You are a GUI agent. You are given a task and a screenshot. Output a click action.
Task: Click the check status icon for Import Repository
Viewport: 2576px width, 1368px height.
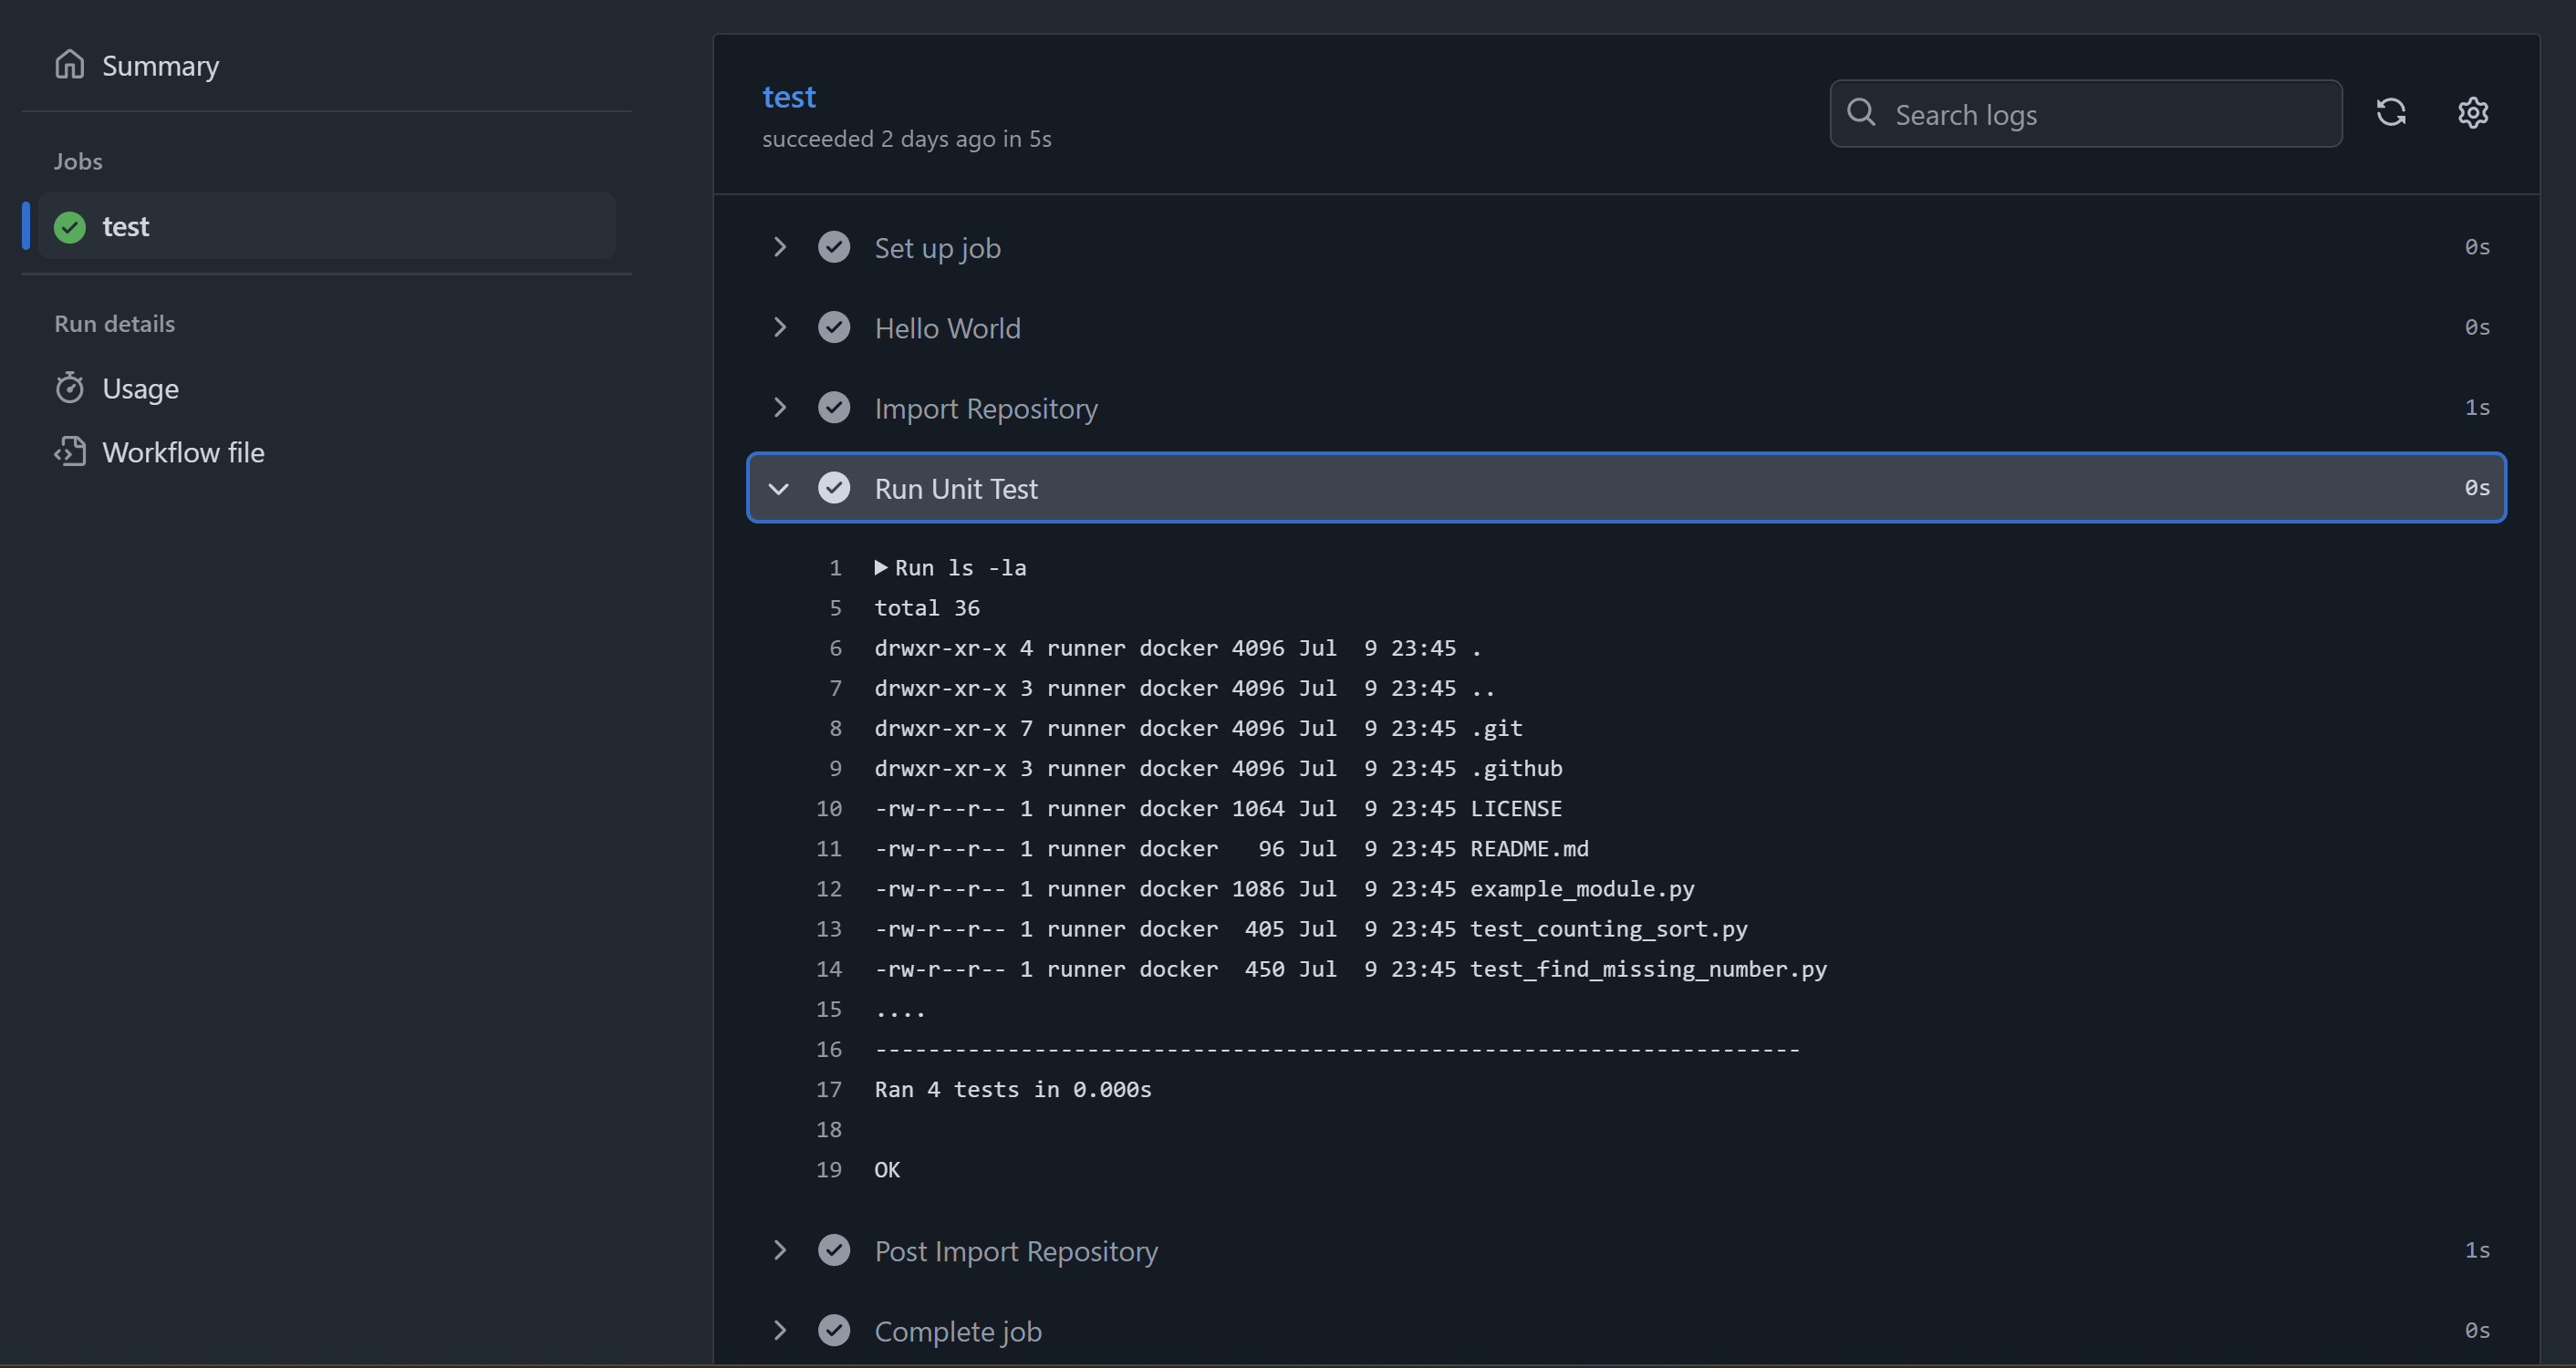click(834, 407)
